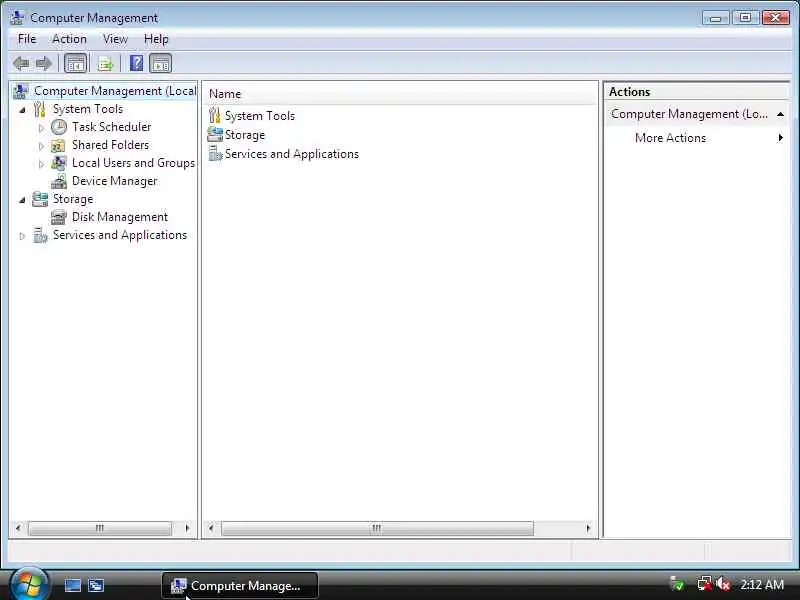The image size is (800, 600).
Task: Open the Action menu
Action: point(69,39)
